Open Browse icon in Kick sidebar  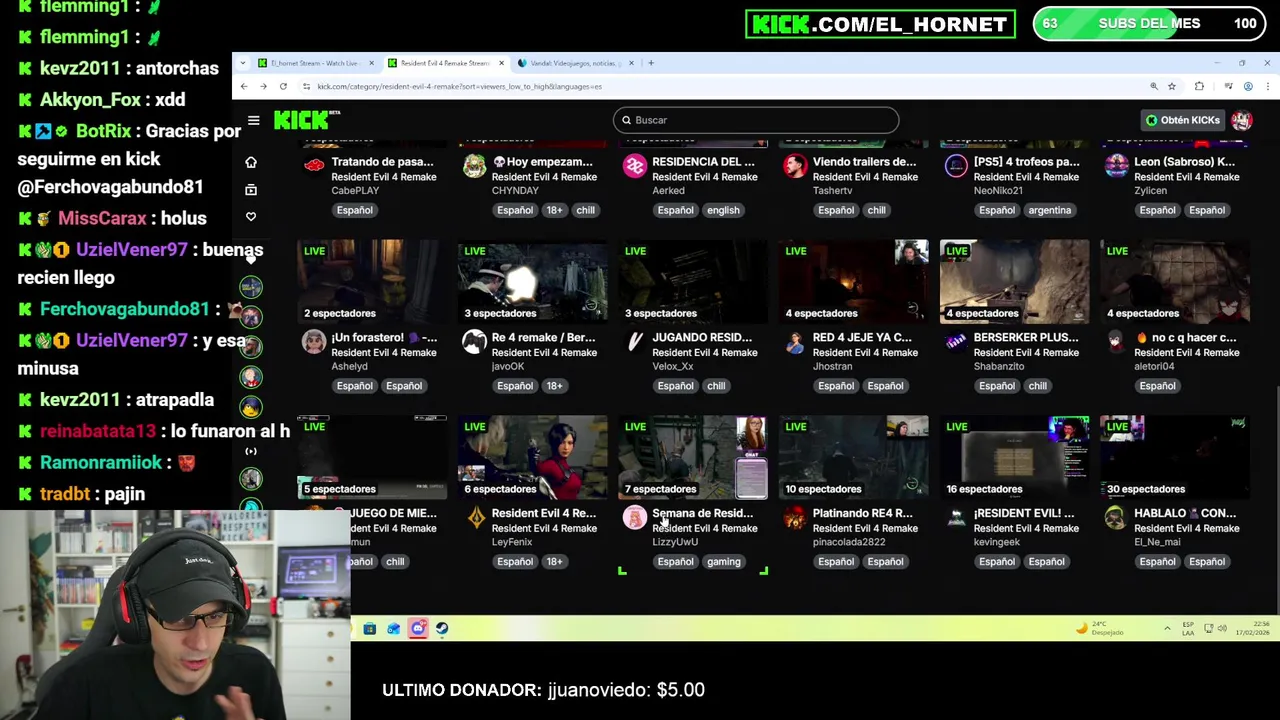coord(251,189)
